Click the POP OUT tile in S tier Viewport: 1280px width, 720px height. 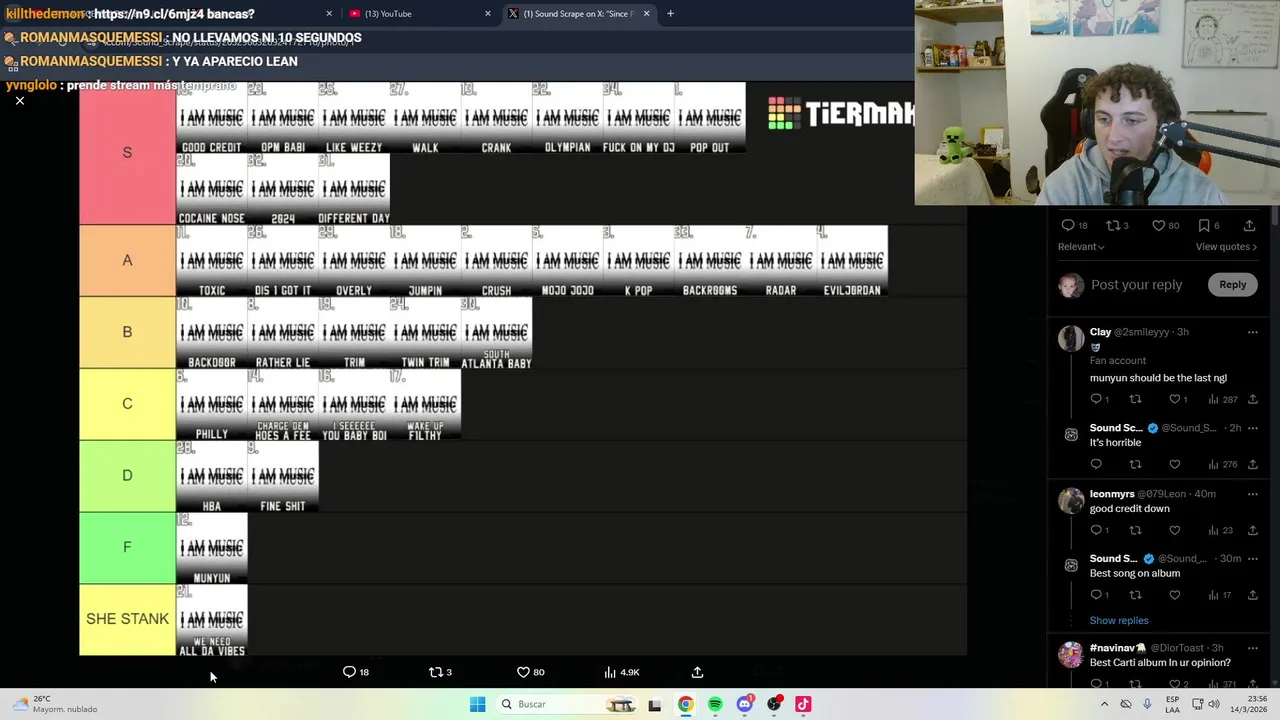(x=710, y=118)
